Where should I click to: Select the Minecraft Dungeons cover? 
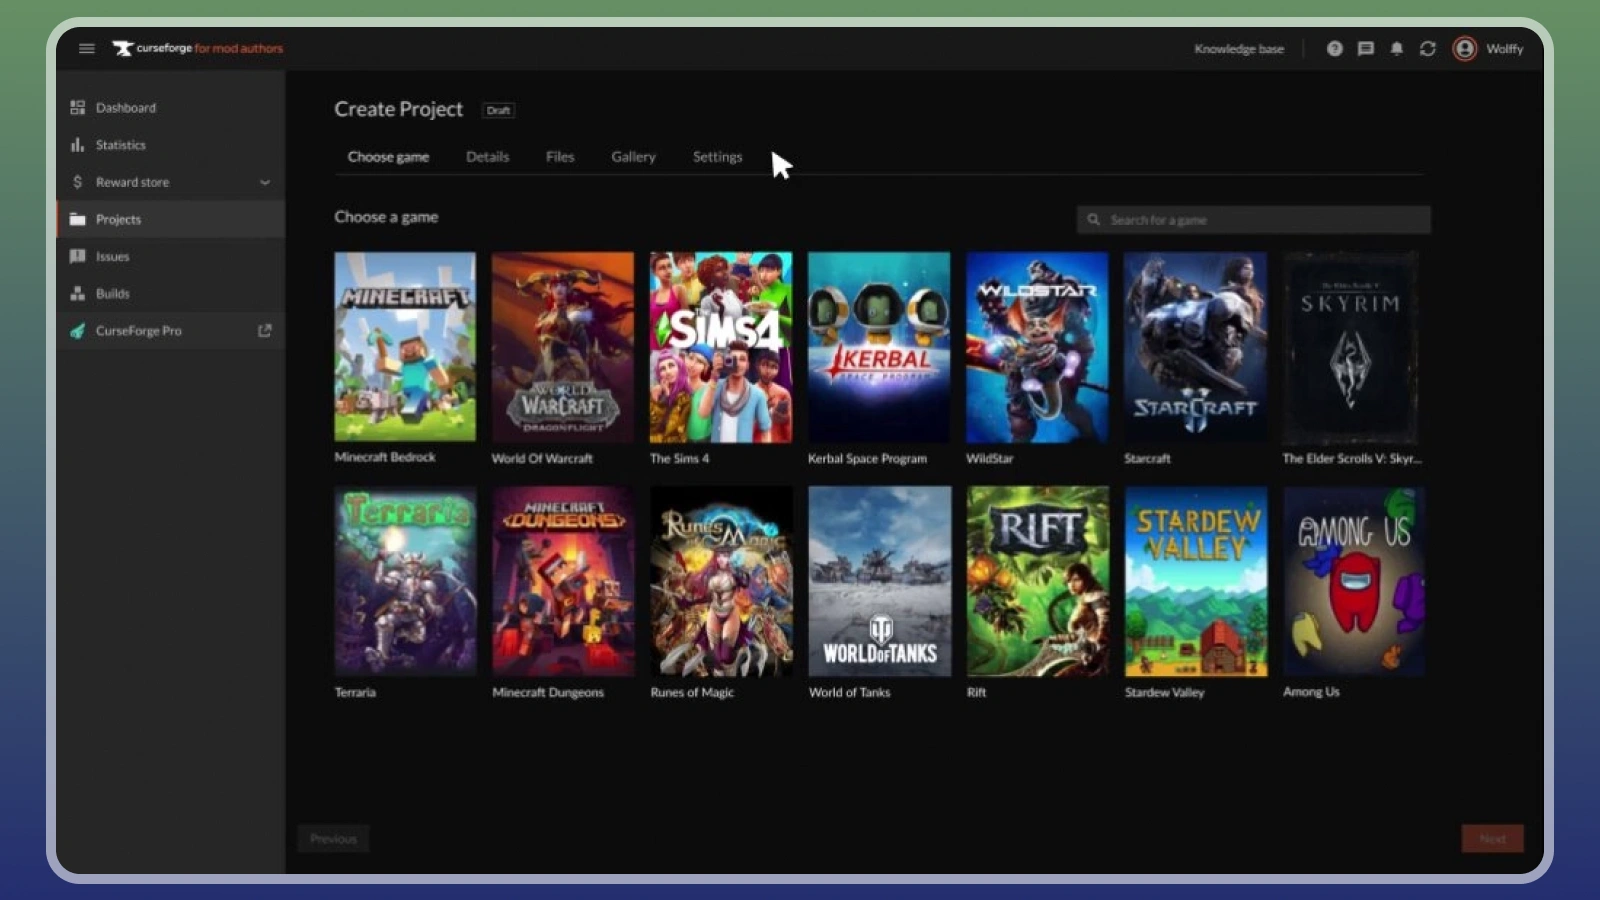pyautogui.click(x=563, y=581)
